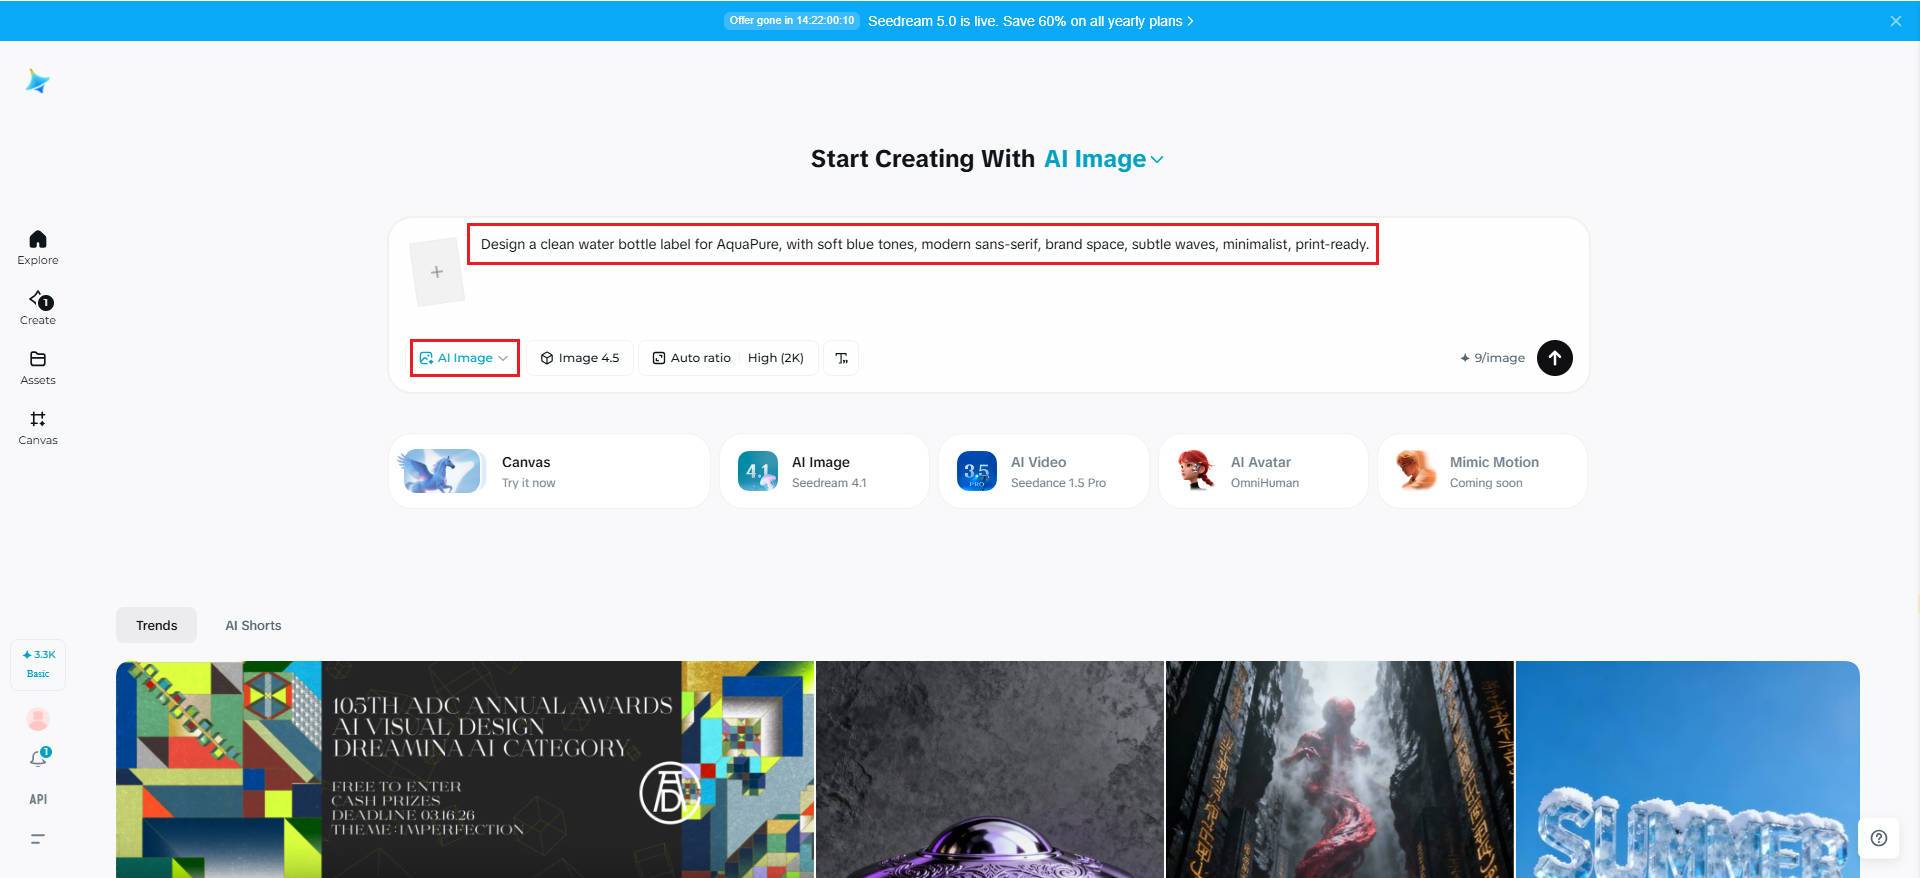The width and height of the screenshot is (1920, 878).
Task: Switch to the AI Shorts tab
Action: click(x=253, y=625)
